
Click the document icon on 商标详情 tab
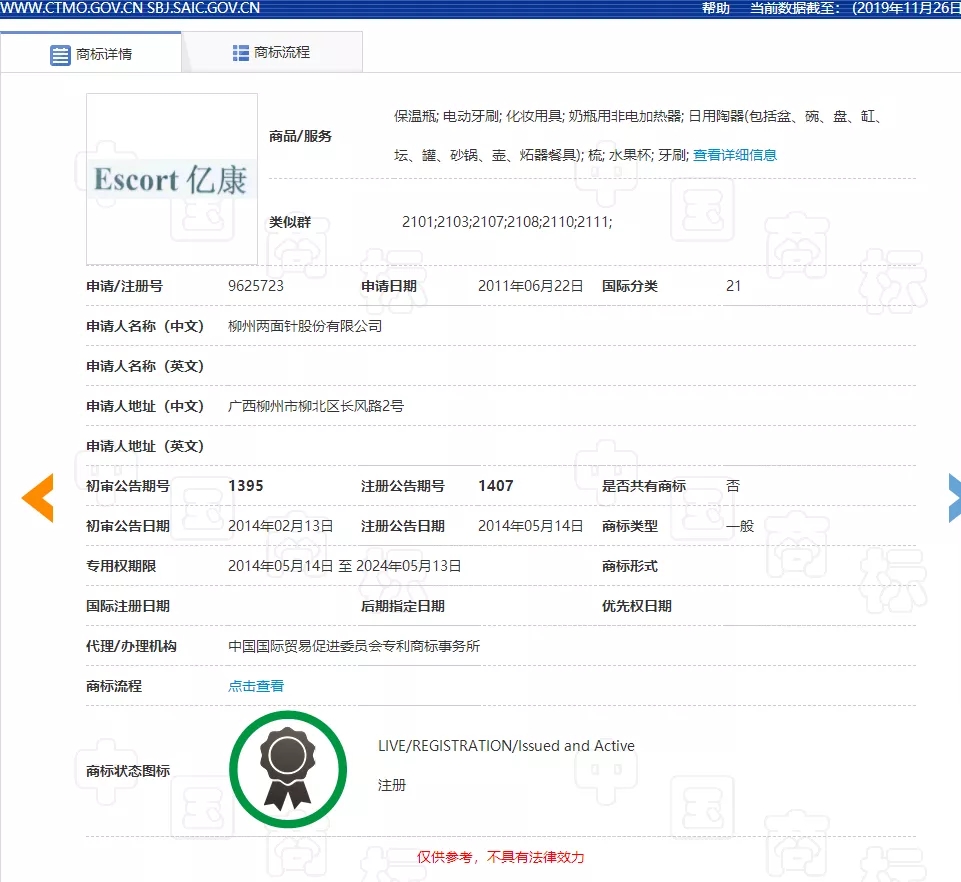pos(60,54)
